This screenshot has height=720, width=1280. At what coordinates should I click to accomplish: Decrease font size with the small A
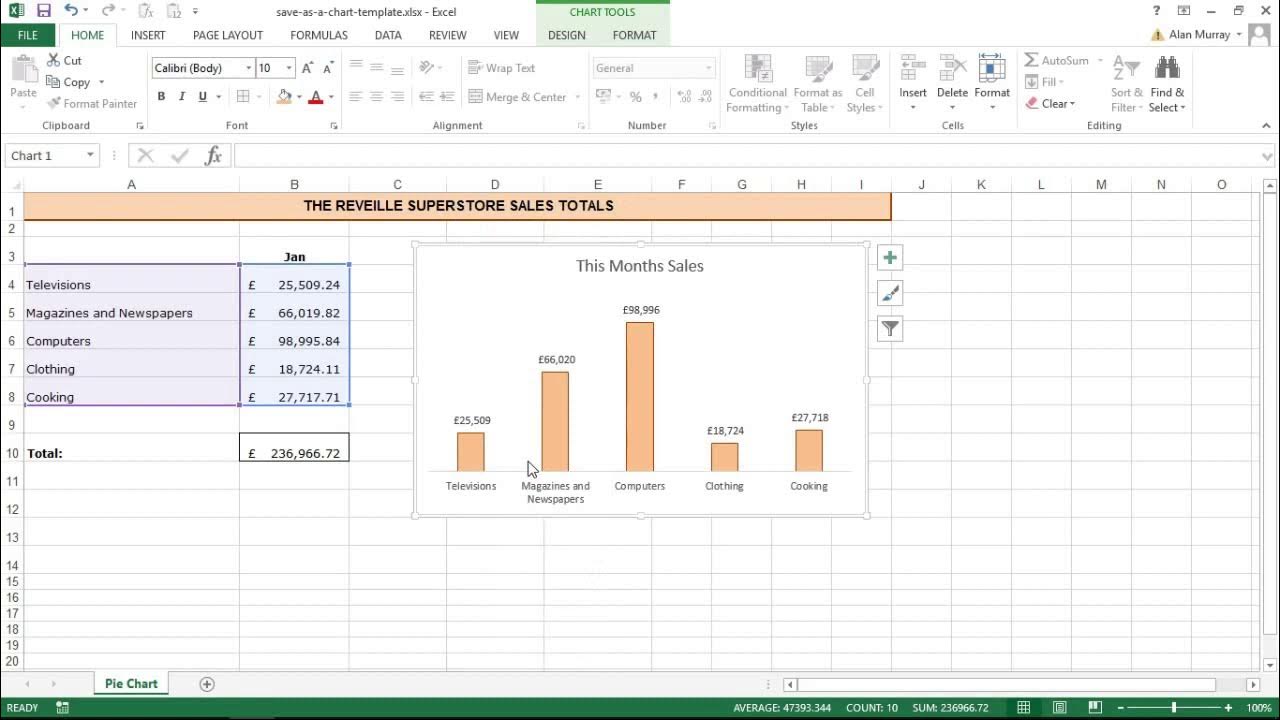click(x=328, y=68)
